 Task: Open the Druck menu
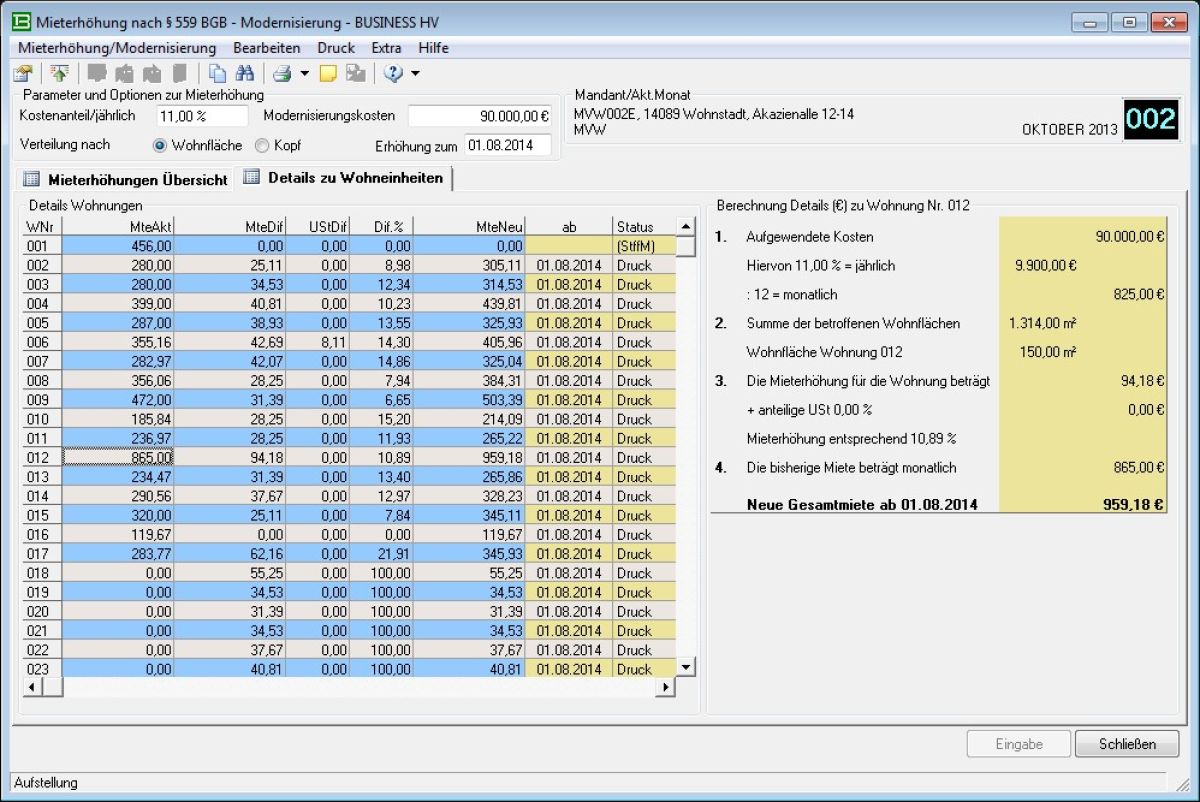point(336,47)
